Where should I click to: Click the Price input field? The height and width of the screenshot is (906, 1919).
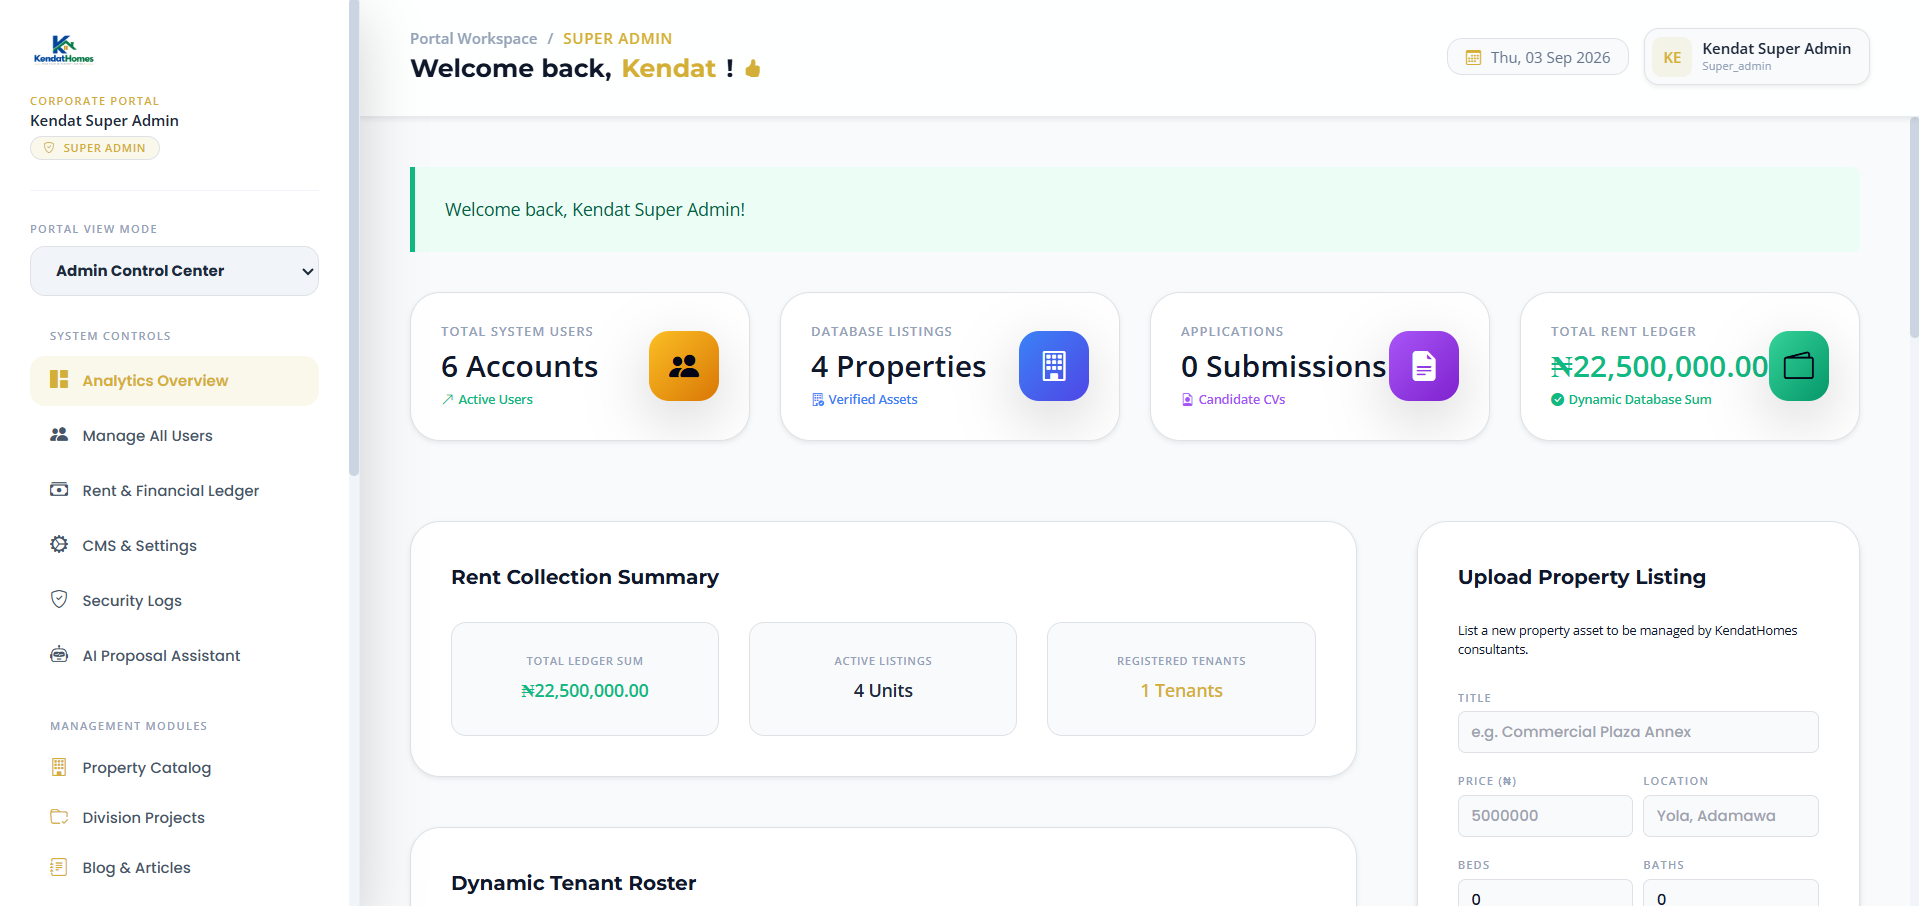click(x=1545, y=816)
